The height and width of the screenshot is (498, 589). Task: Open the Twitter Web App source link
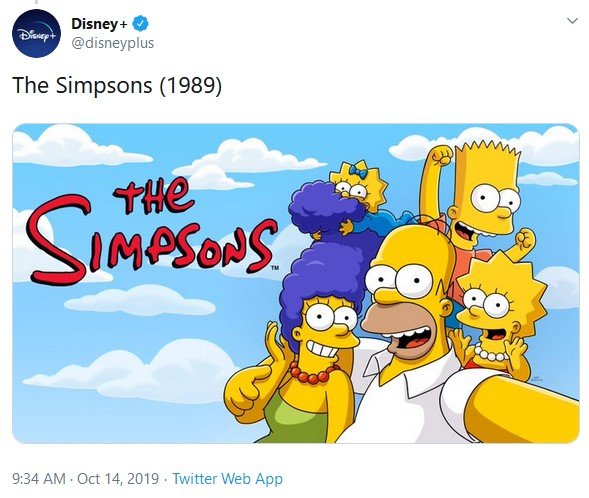pos(227,479)
